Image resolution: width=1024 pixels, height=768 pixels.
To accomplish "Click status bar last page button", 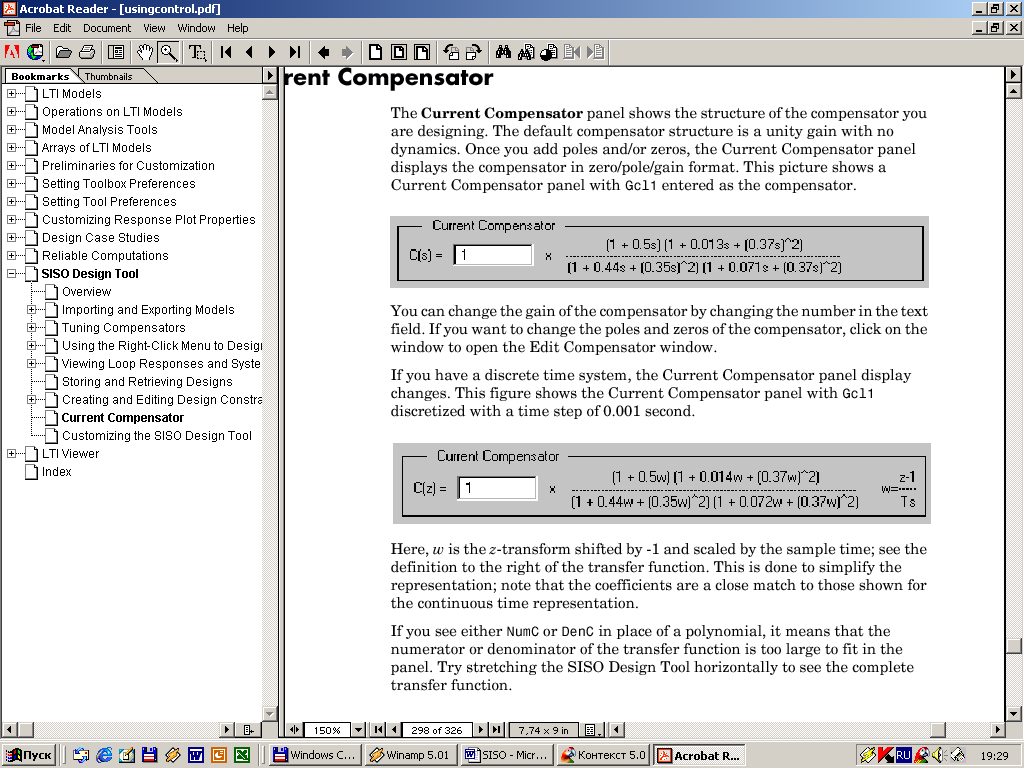I will click(497, 729).
